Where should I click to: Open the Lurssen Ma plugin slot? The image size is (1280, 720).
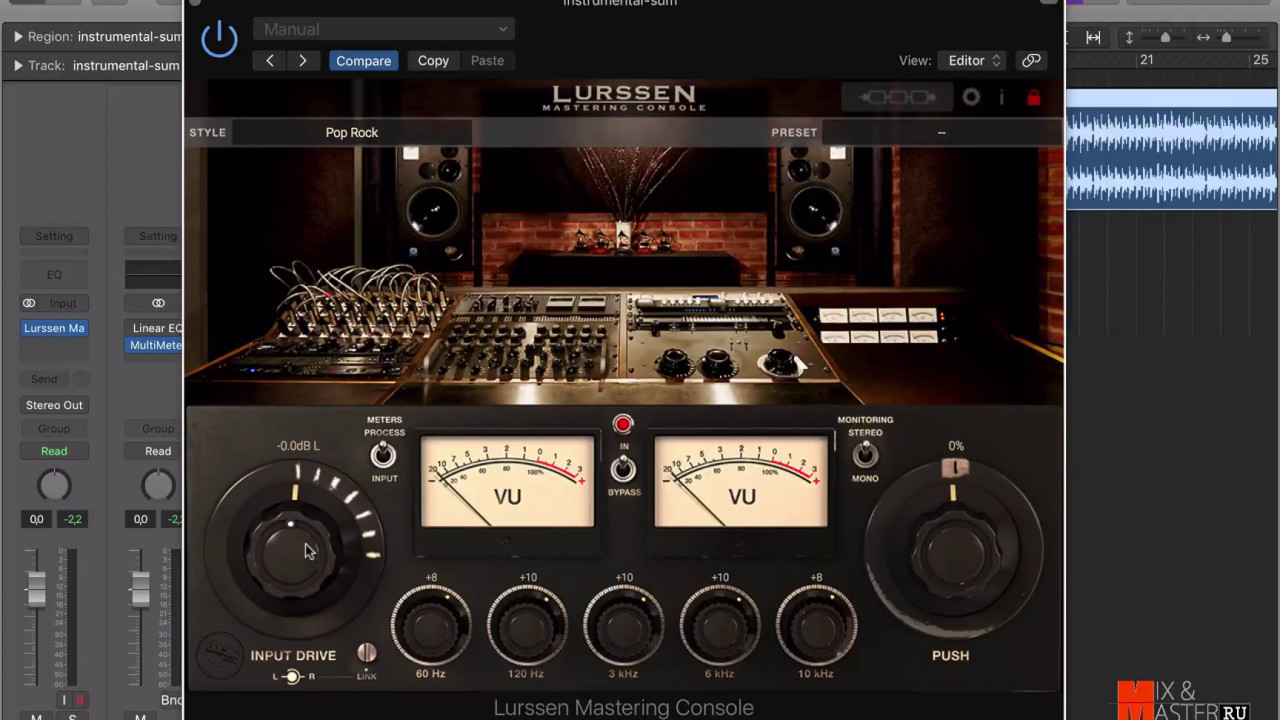click(54, 328)
